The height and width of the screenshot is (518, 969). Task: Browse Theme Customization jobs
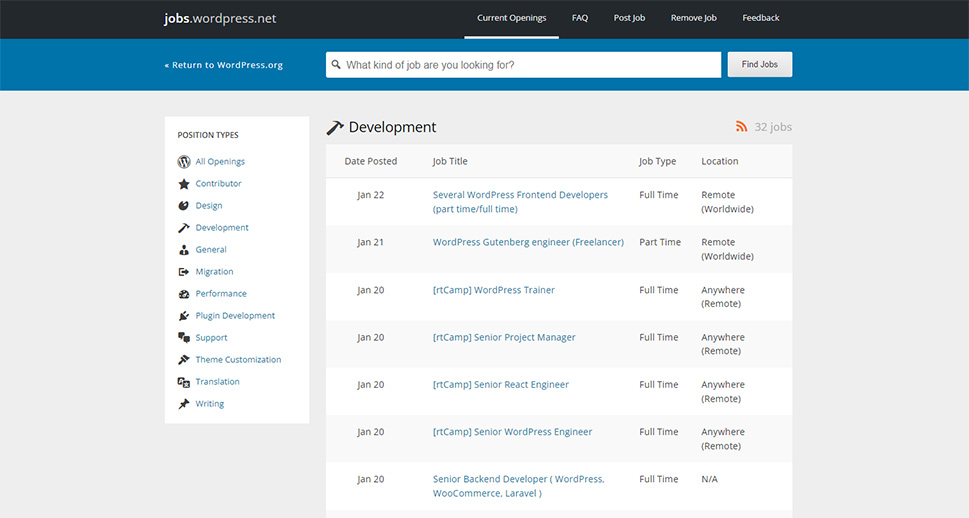tap(238, 360)
